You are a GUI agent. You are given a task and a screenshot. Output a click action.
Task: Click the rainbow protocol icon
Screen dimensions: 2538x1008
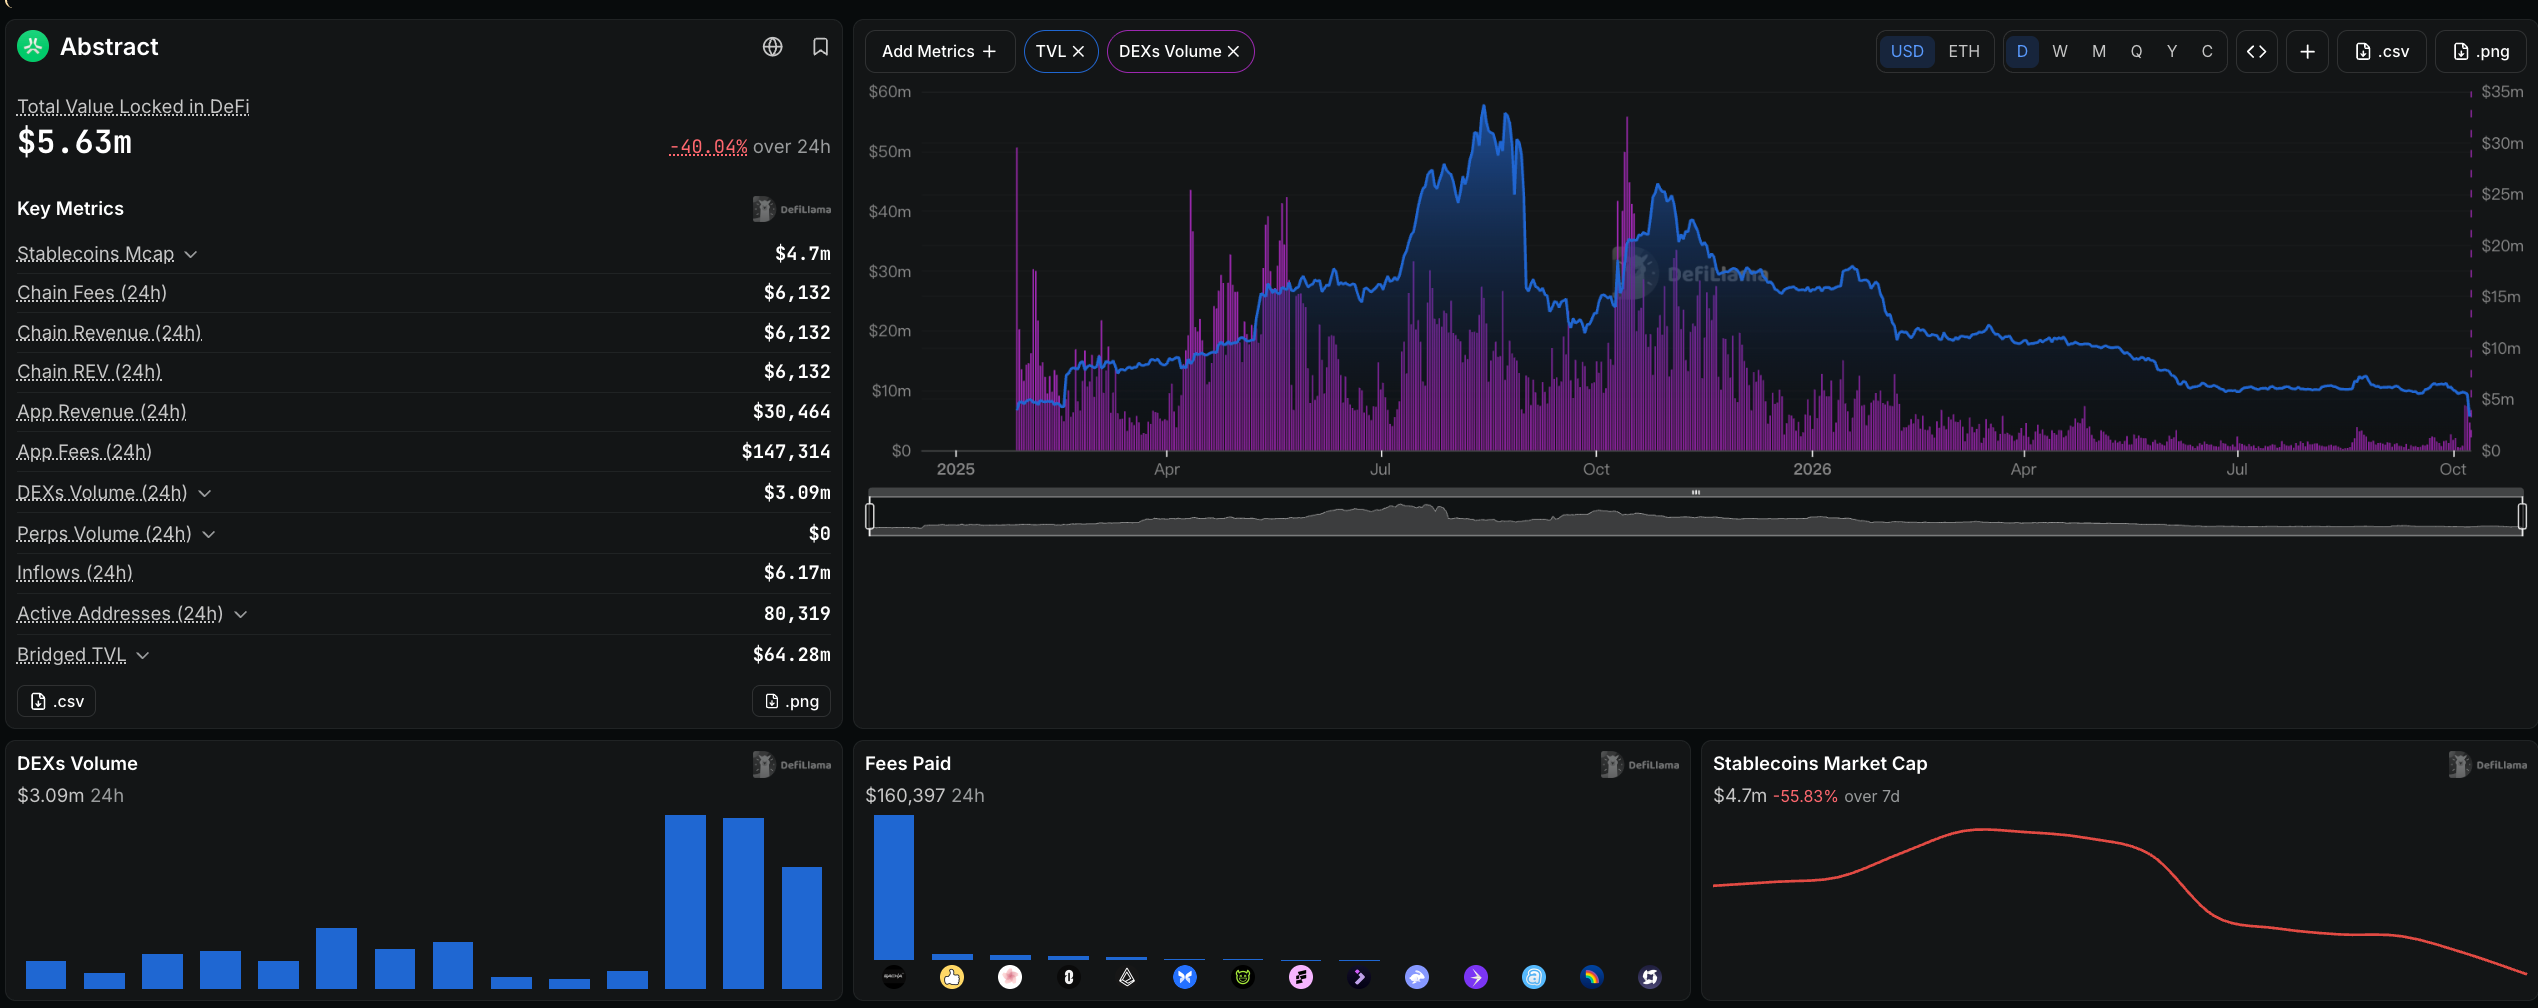[1592, 977]
